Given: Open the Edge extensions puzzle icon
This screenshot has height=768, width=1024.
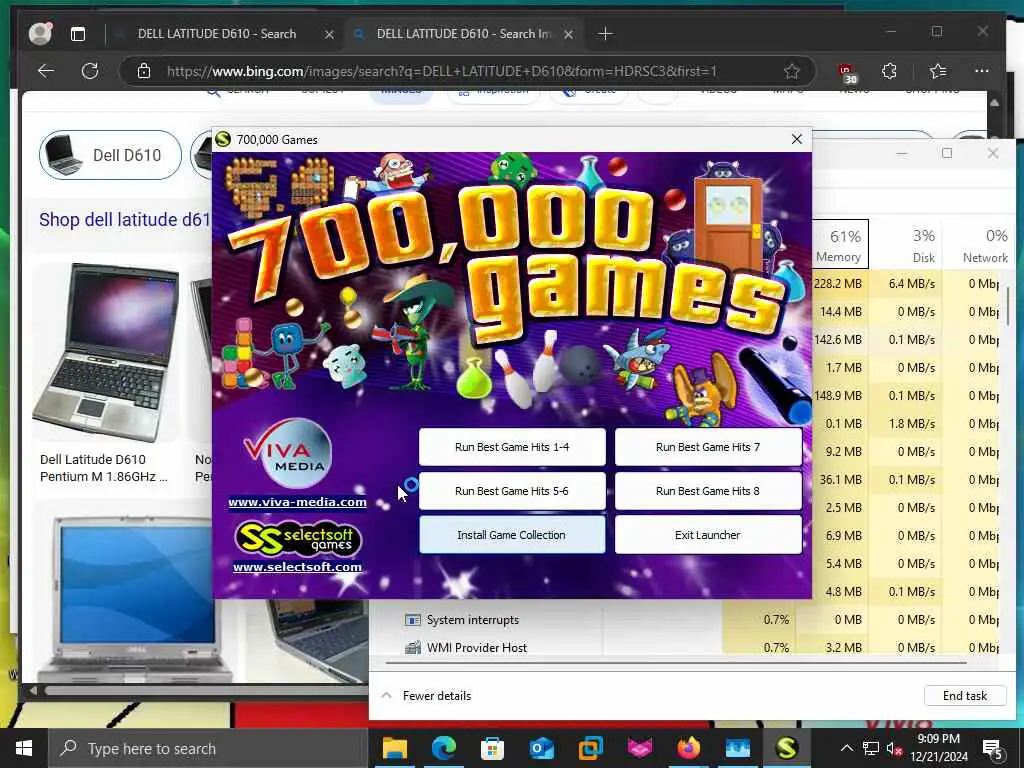Looking at the screenshot, I should point(889,71).
